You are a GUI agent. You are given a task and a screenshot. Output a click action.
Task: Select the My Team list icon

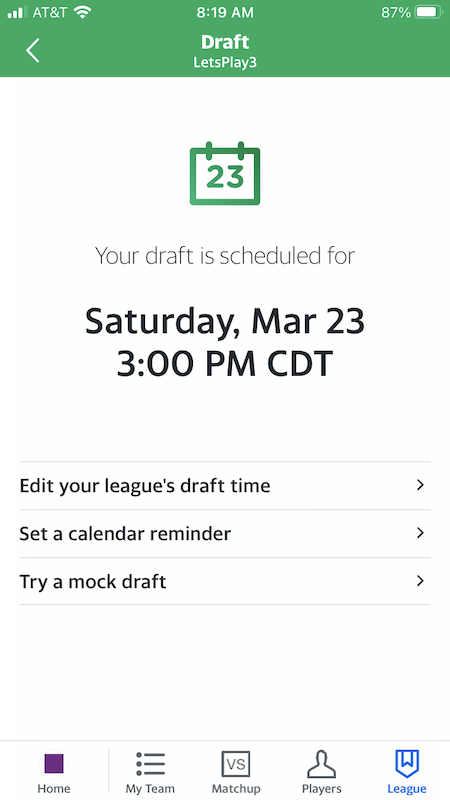point(150,764)
